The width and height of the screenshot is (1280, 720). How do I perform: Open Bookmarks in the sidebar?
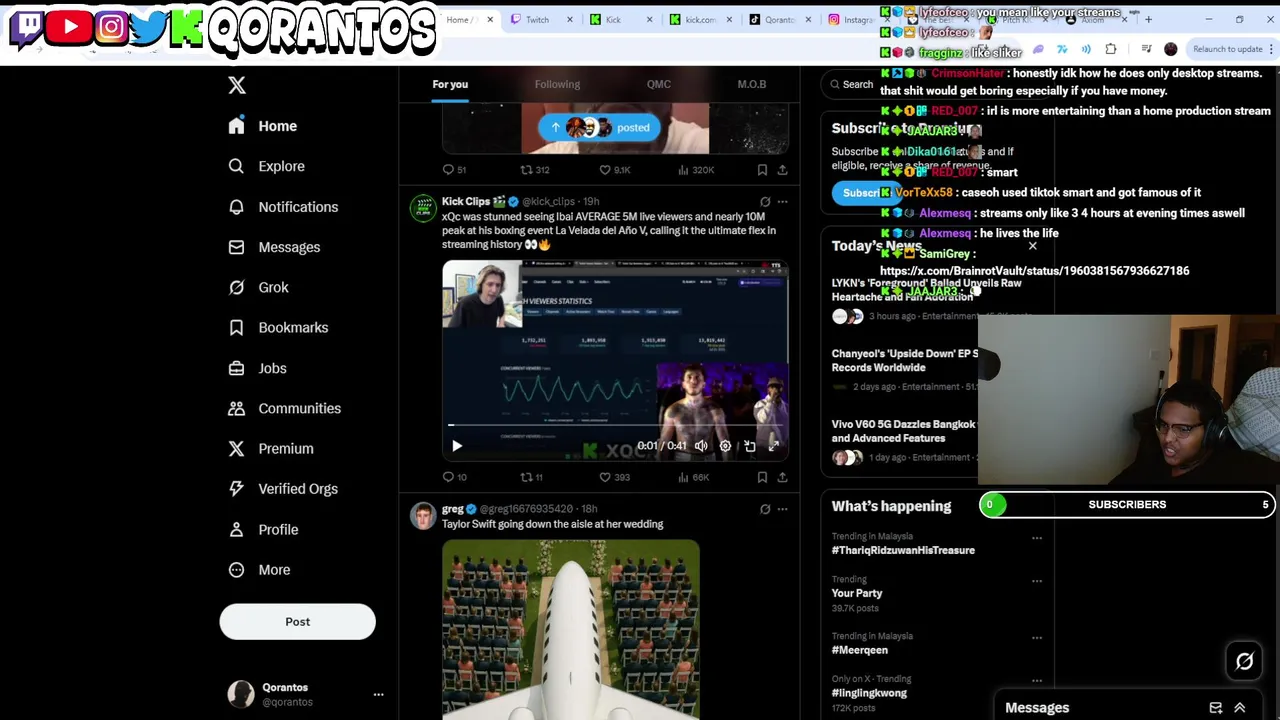click(x=278, y=327)
